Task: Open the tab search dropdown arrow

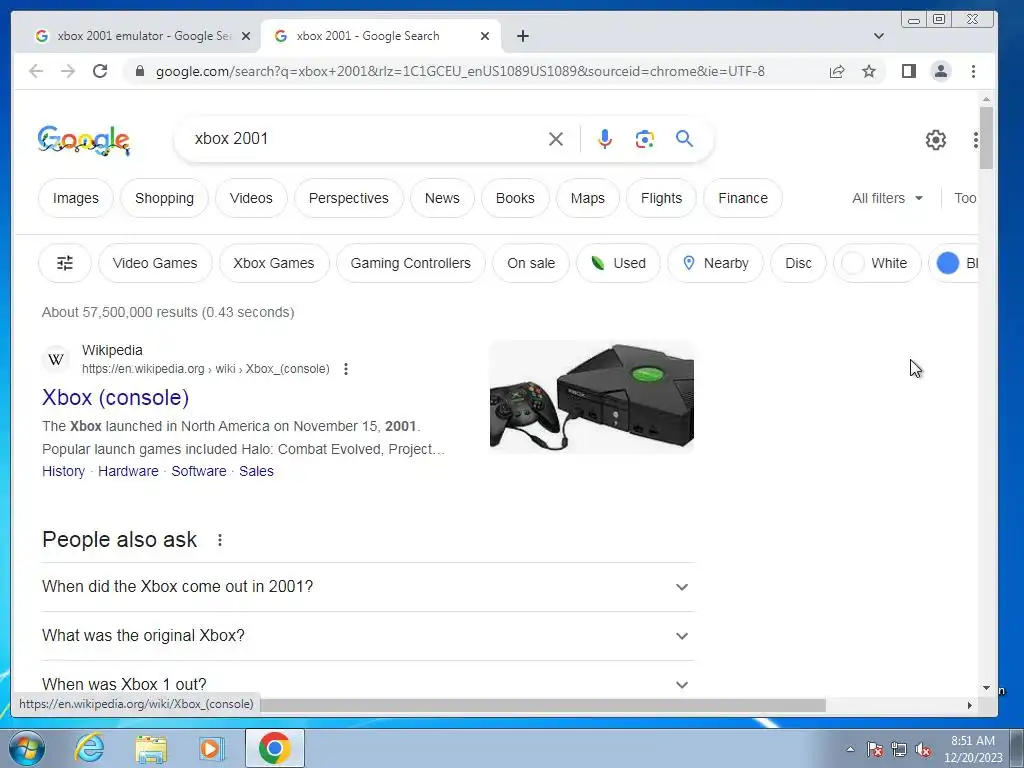Action: tap(878, 36)
